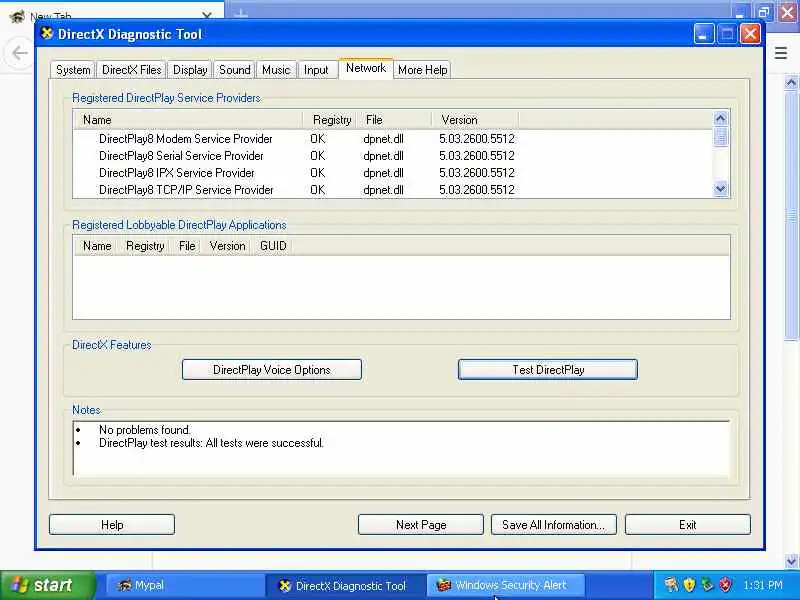Click Save All Information button
The image size is (800, 600).
point(554,525)
